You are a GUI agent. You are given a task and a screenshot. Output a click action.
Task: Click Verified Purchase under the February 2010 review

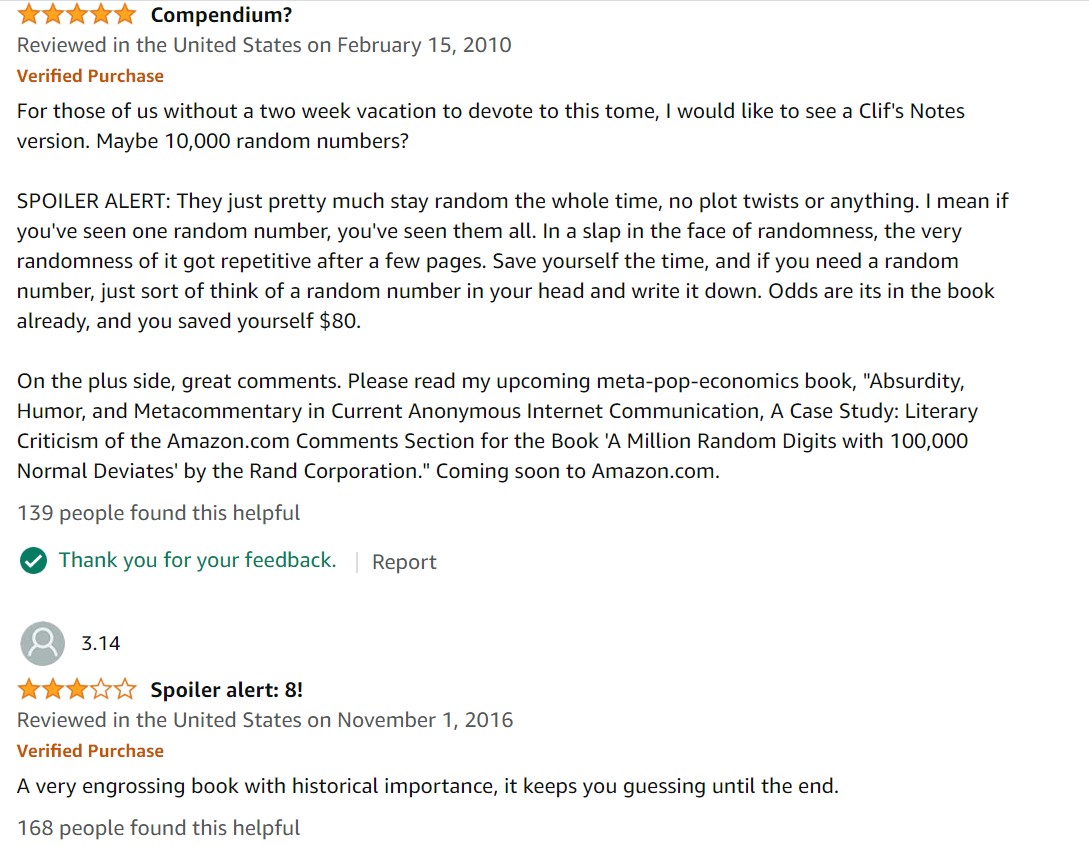(90, 76)
